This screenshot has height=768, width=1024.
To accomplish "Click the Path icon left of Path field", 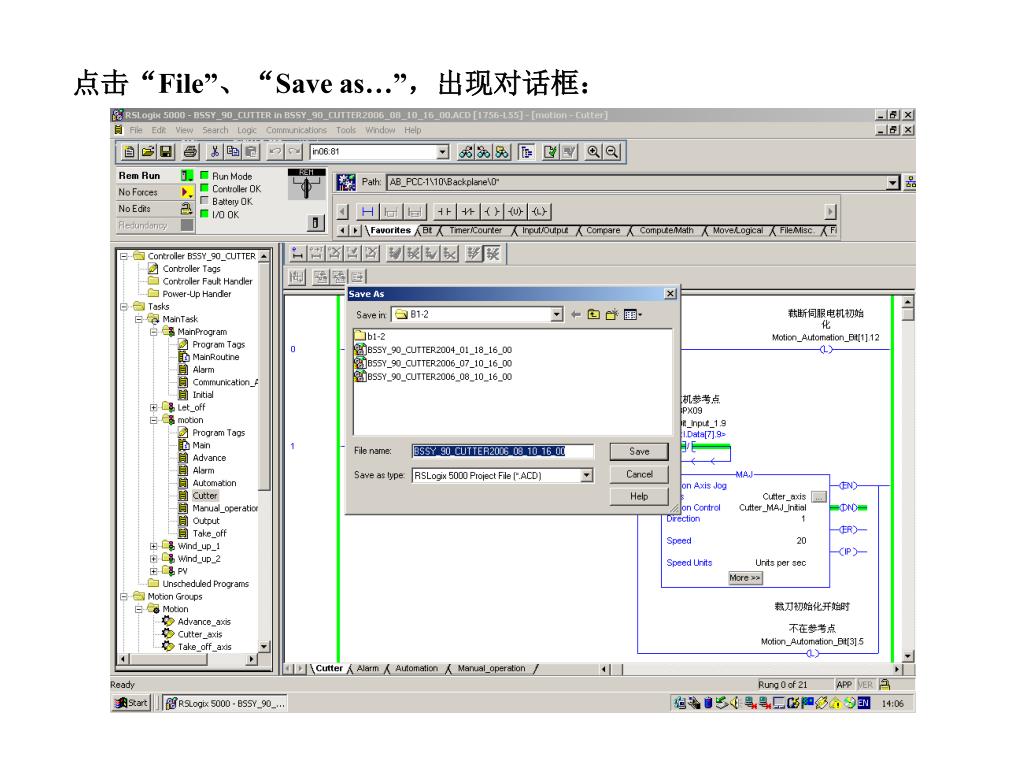I will [x=345, y=182].
